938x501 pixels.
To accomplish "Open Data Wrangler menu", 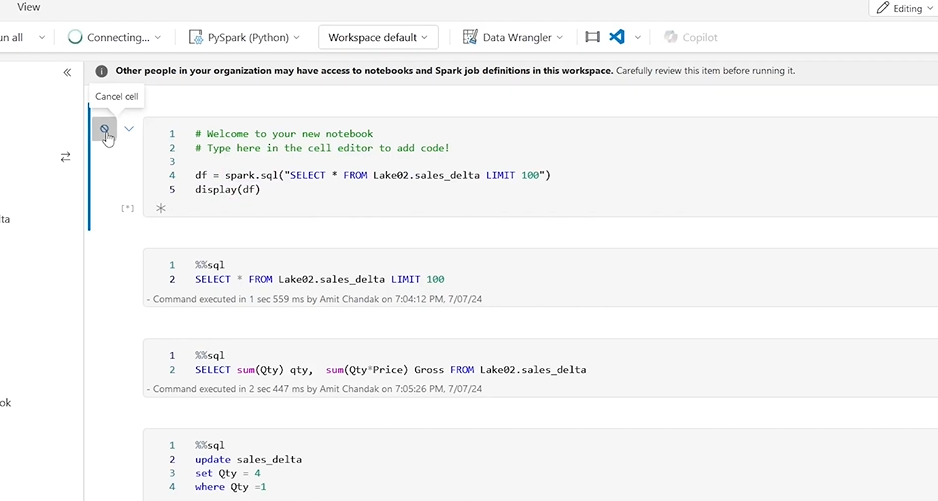I will (x=513, y=37).
